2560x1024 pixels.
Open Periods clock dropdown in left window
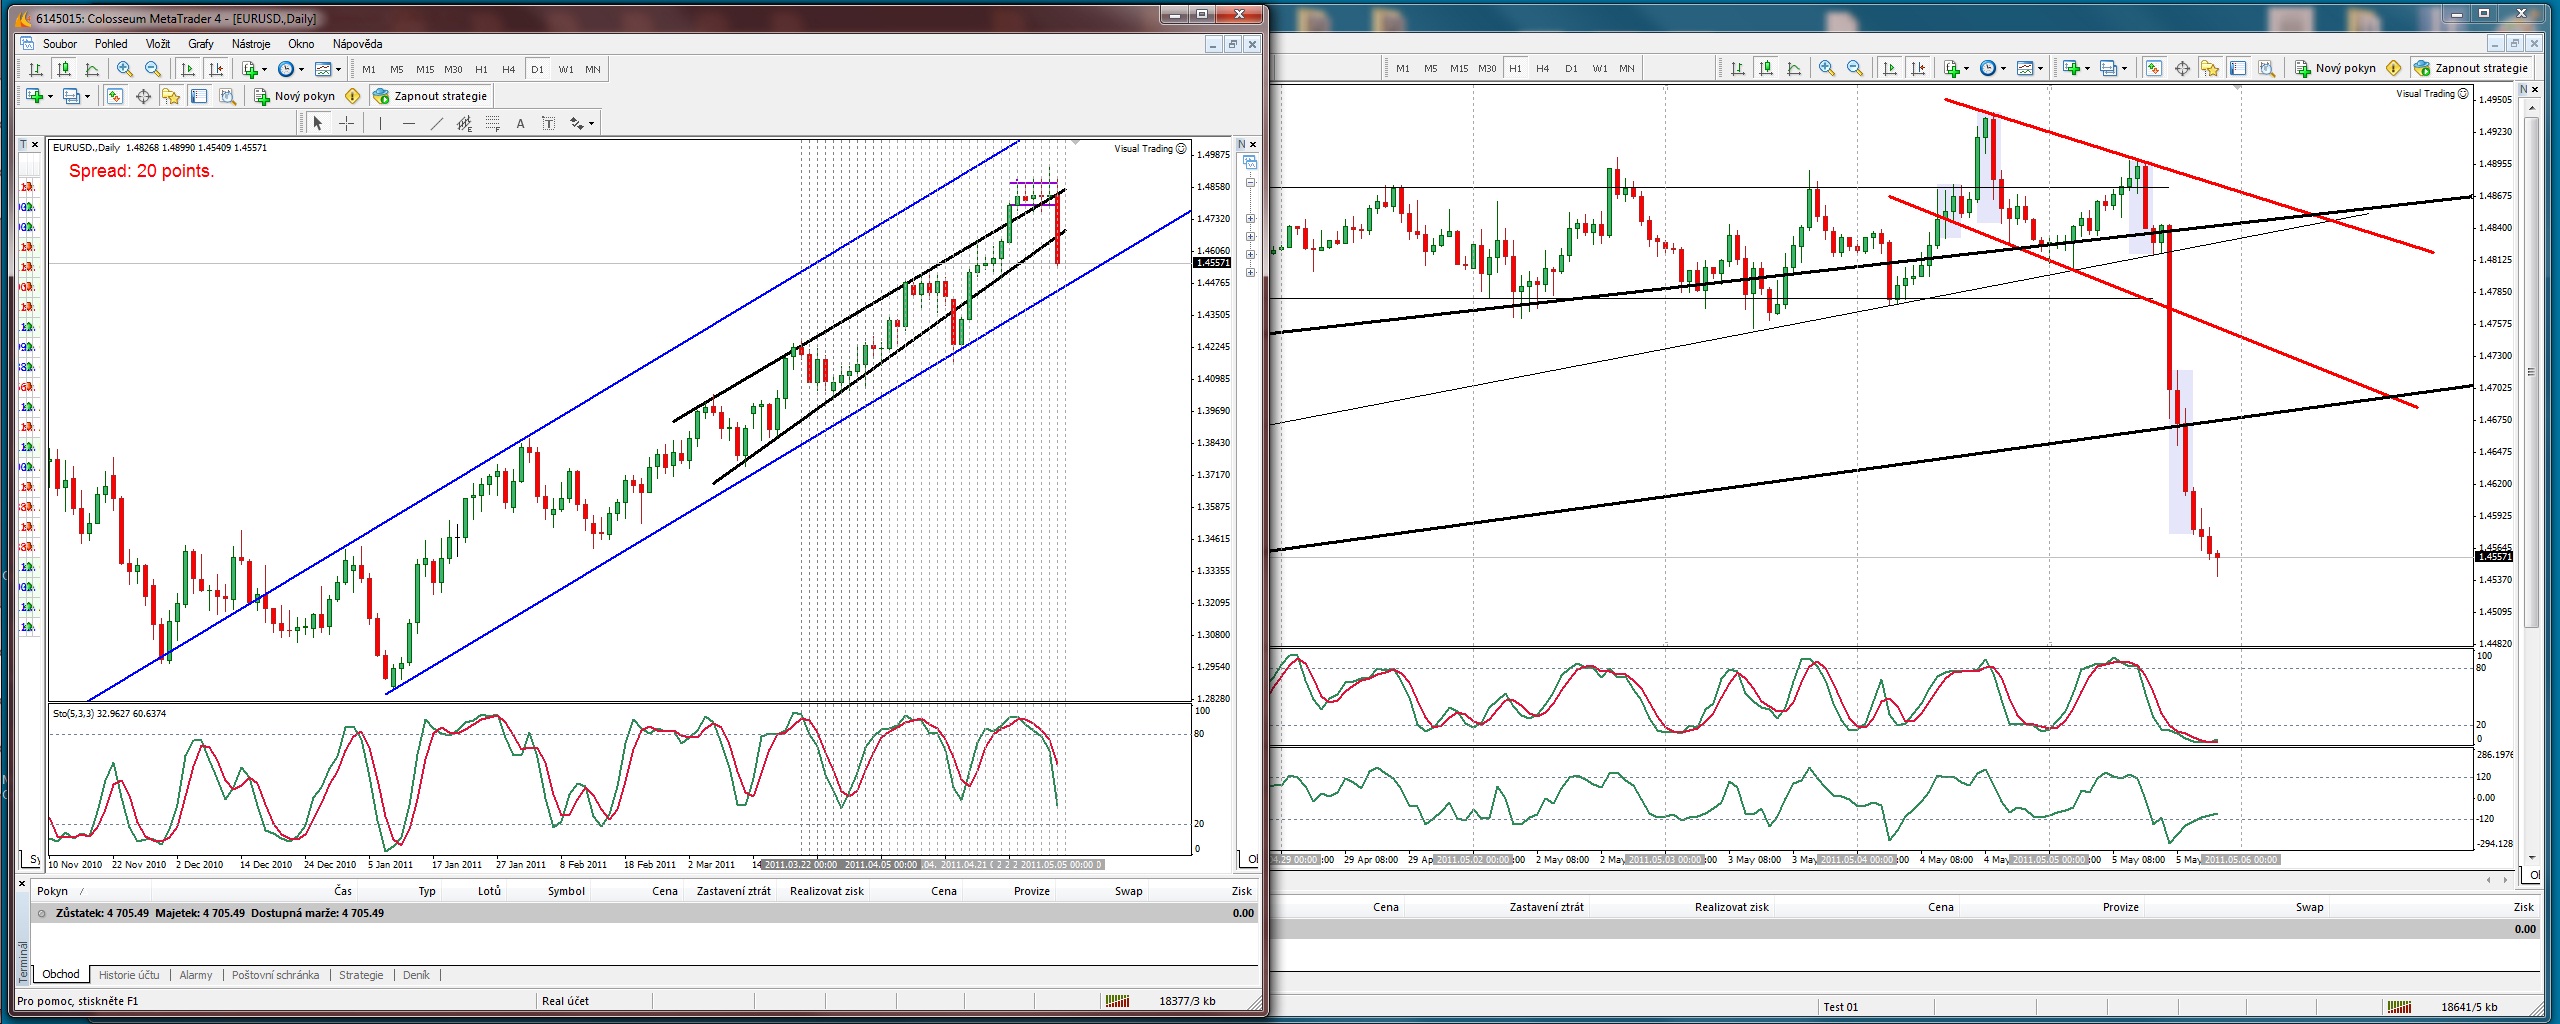click(290, 69)
